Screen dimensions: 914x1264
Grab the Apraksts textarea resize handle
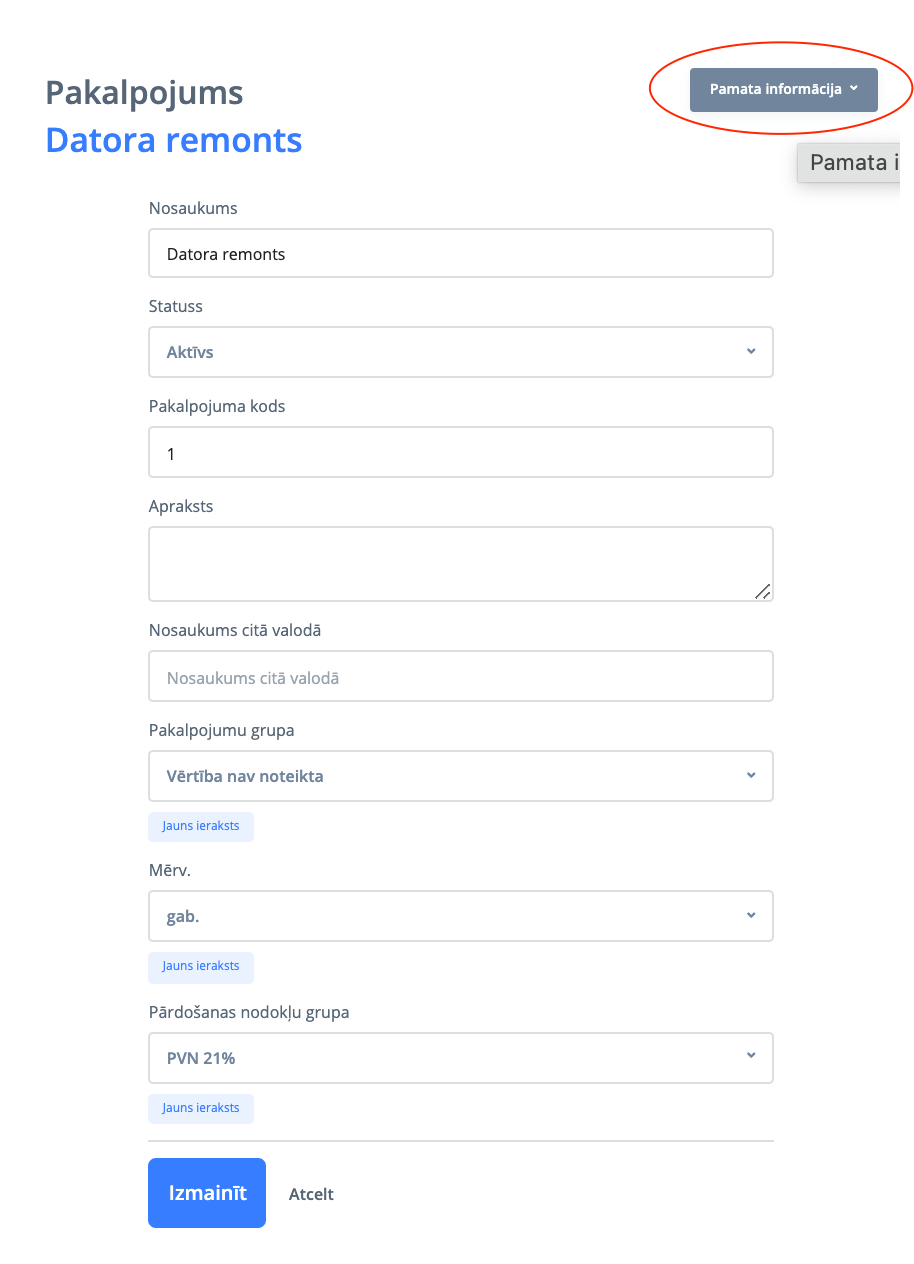[762, 591]
